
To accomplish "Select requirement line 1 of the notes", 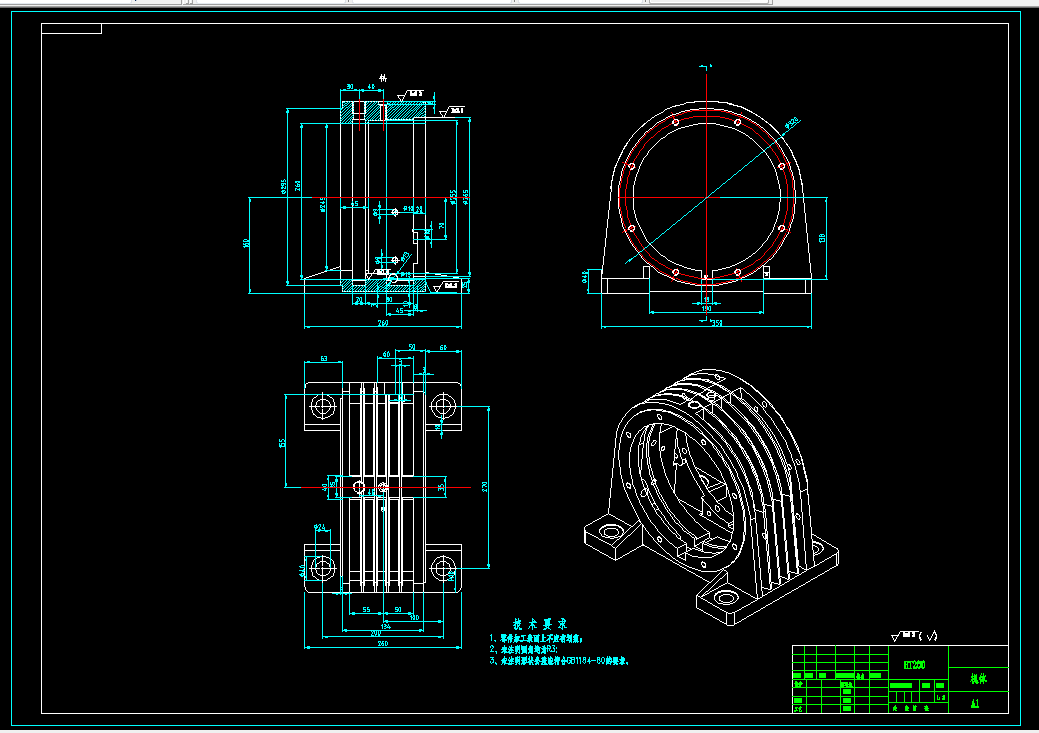I will click(536, 639).
